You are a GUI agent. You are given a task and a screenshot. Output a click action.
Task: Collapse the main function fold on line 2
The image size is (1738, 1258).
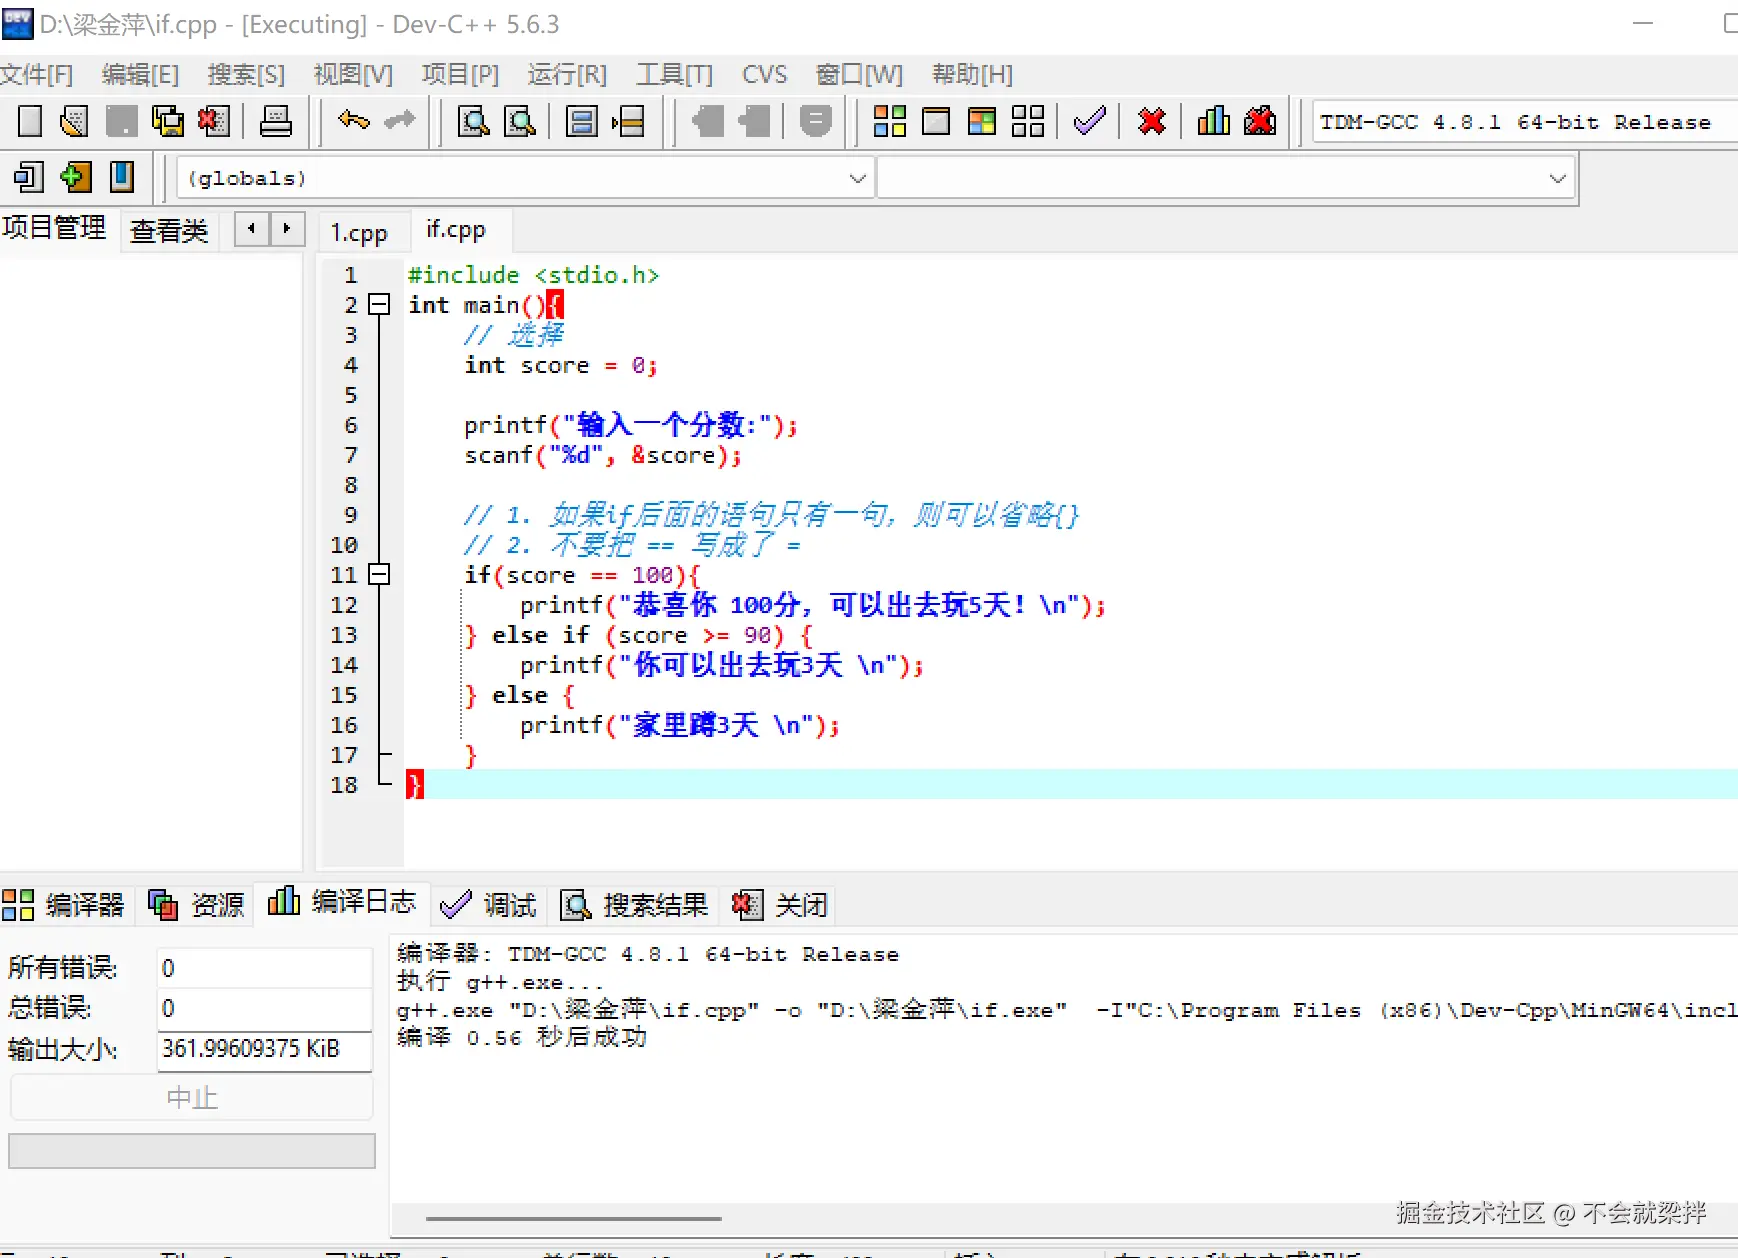coord(379,304)
